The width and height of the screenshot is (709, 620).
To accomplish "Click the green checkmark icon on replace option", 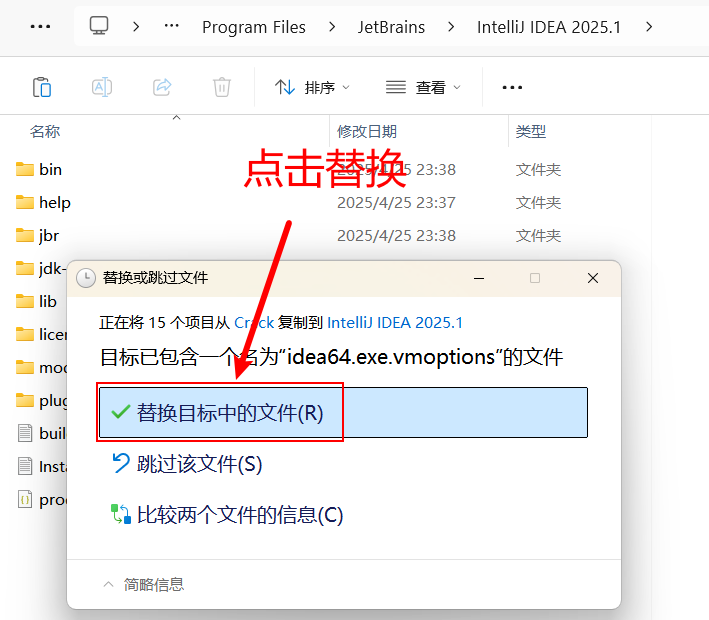I will click(120, 412).
